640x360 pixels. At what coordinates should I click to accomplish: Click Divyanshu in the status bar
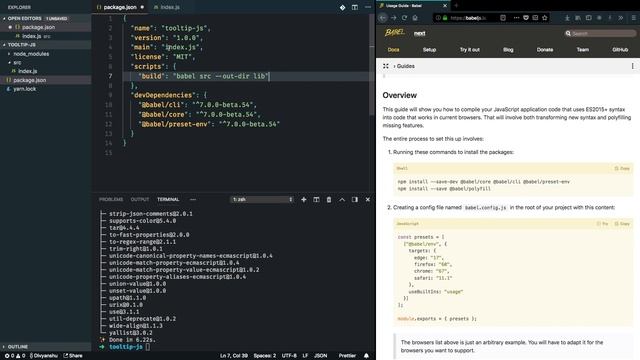pos(44,356)
